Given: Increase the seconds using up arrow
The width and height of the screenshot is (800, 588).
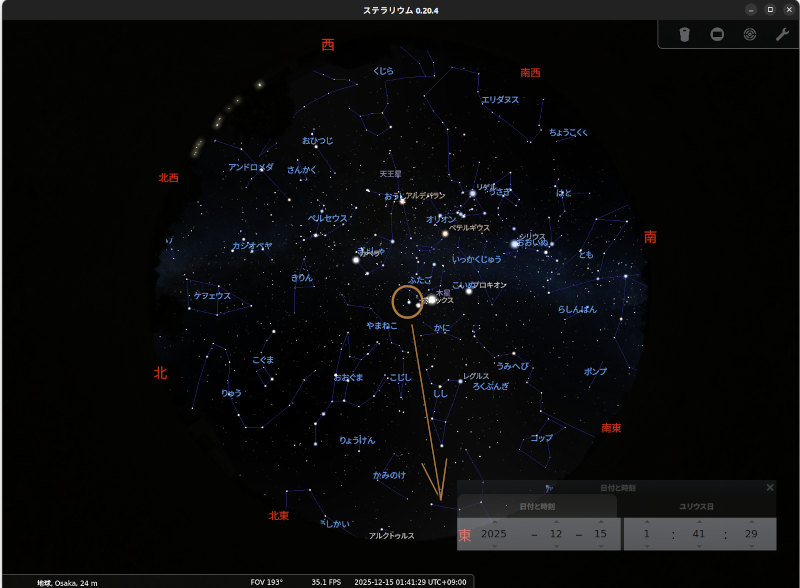Looking at the screenshot, I should [x=752, y=521].
